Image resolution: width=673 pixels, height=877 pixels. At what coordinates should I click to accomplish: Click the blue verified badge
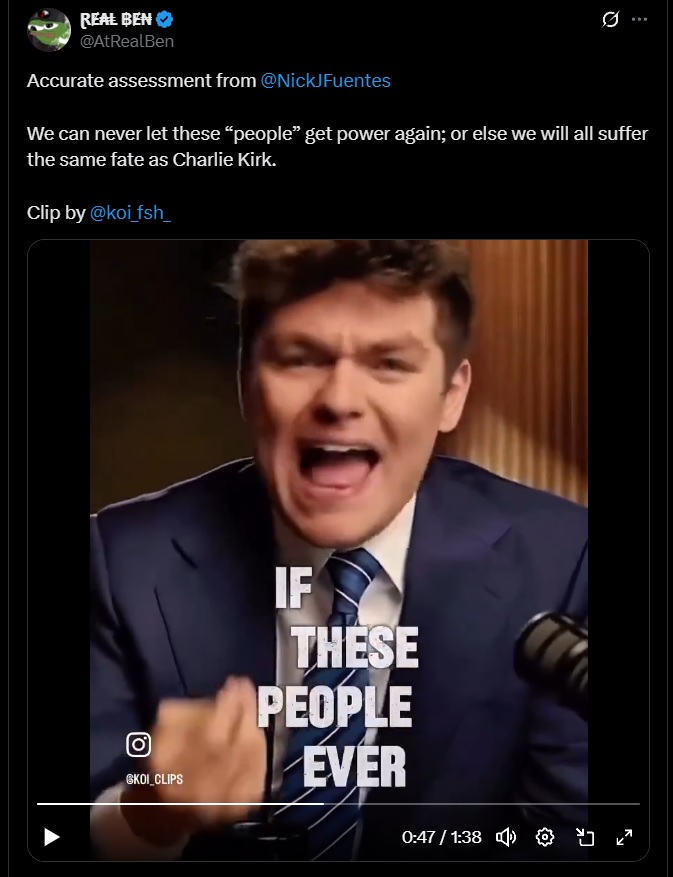164,20
